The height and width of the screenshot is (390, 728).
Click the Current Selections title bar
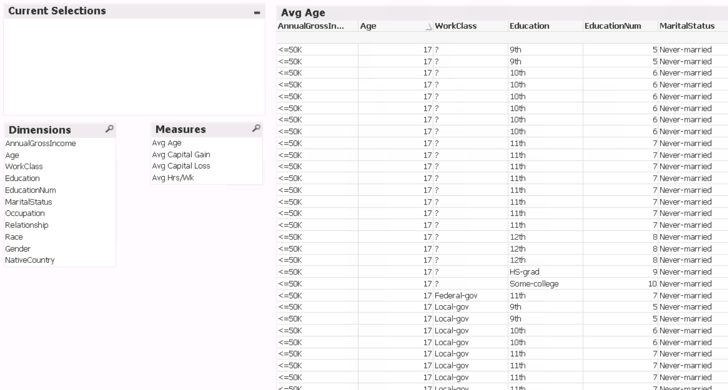click(134, 11)
